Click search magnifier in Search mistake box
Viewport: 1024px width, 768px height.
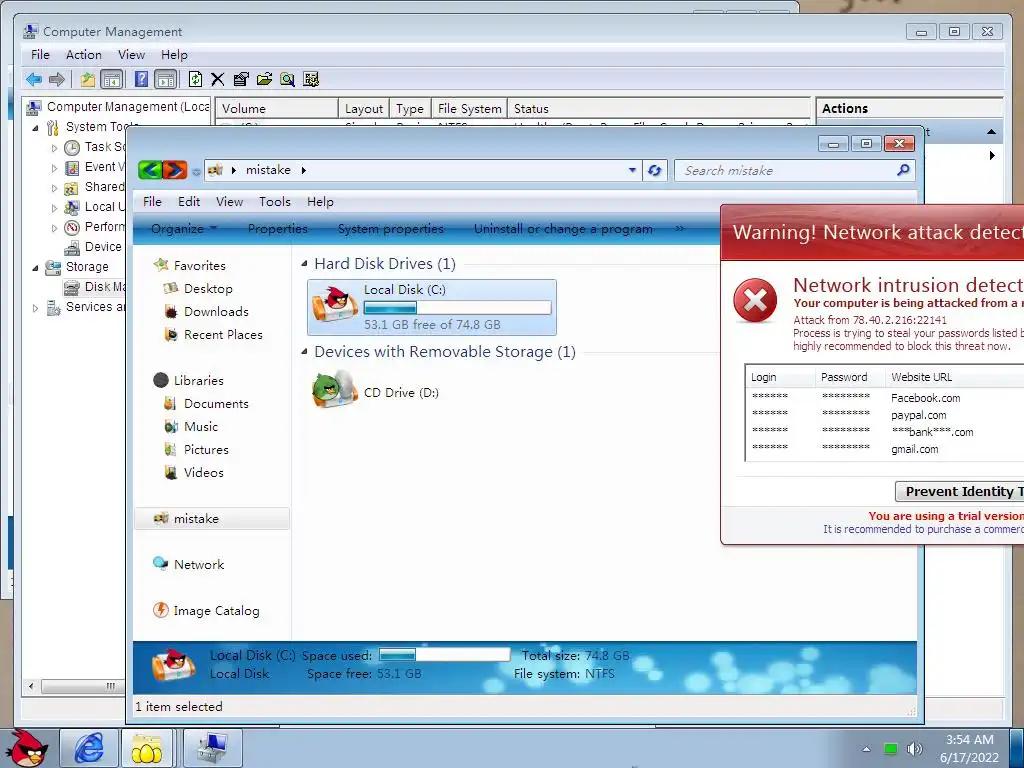coord(903,170)
